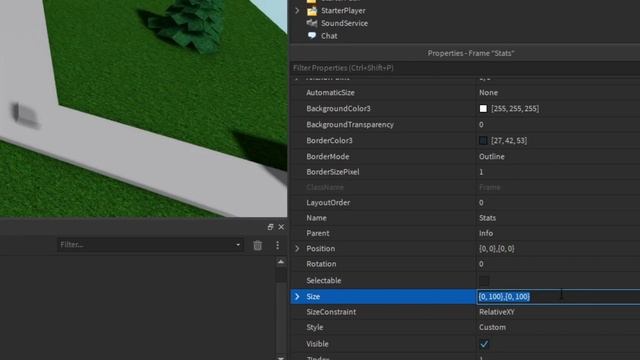Screen dimensions: 640x360
Task: Click the Rotation value 0
Action: (x=481, y=264)
